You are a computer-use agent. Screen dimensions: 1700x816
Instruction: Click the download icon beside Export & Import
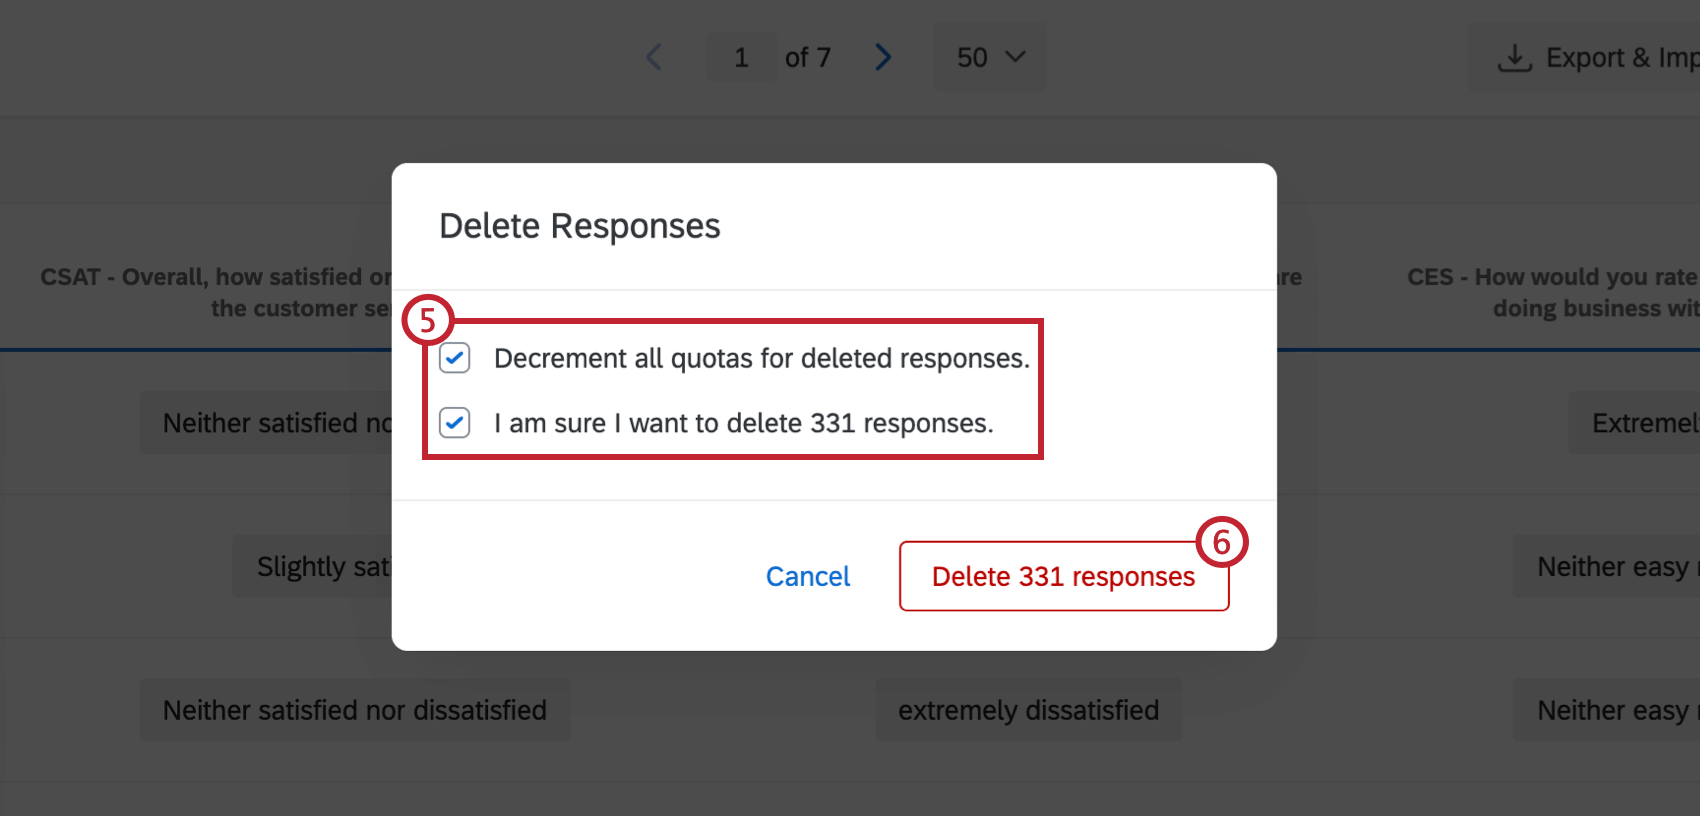(x=1515, y=57)
